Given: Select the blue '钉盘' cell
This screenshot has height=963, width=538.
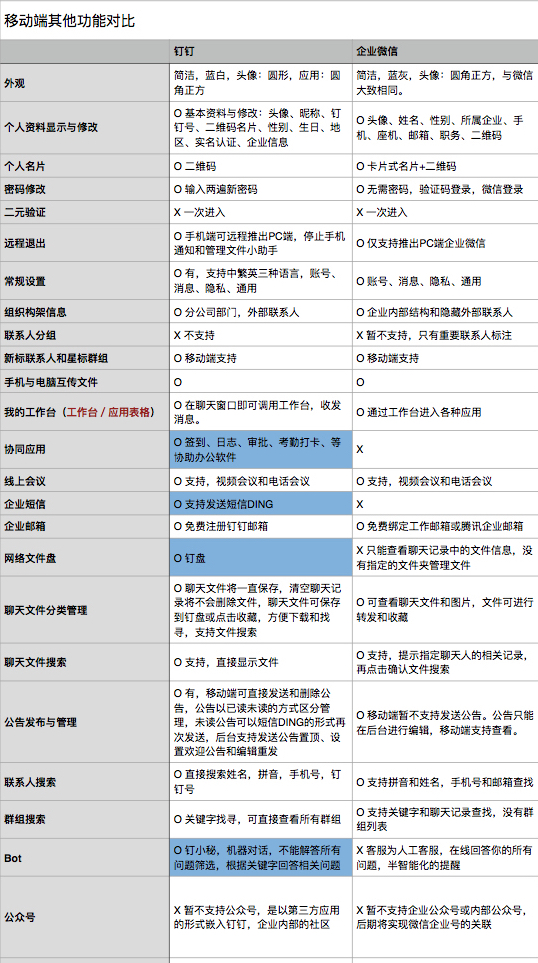Looking at the screenshot, I should 260,558.
